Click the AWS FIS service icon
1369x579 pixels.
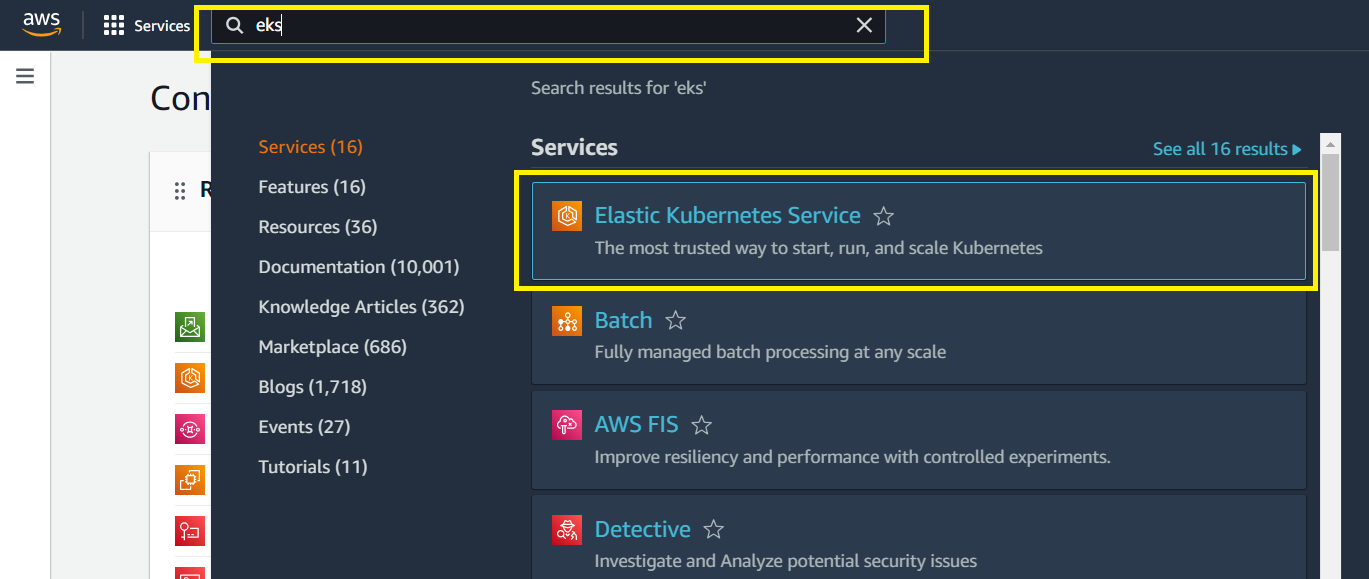point(567,424)
